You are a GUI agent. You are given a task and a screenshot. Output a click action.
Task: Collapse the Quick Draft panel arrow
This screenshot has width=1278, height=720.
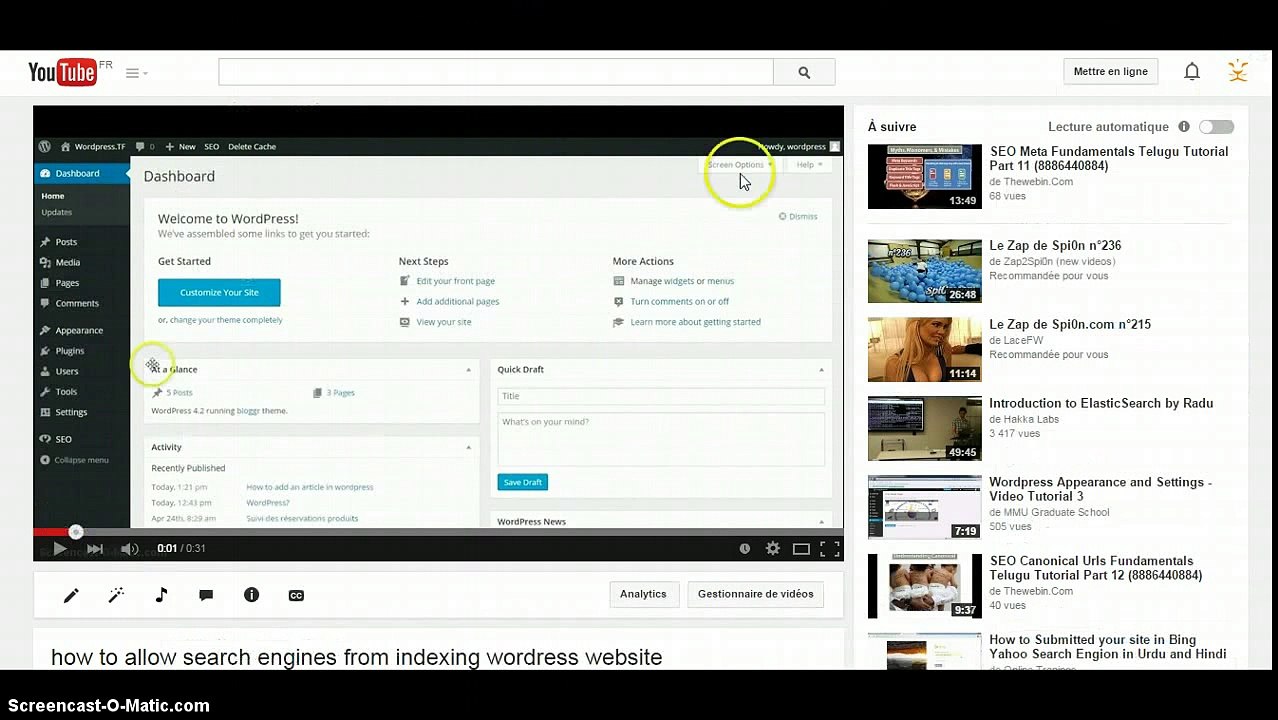click(821, 370)
